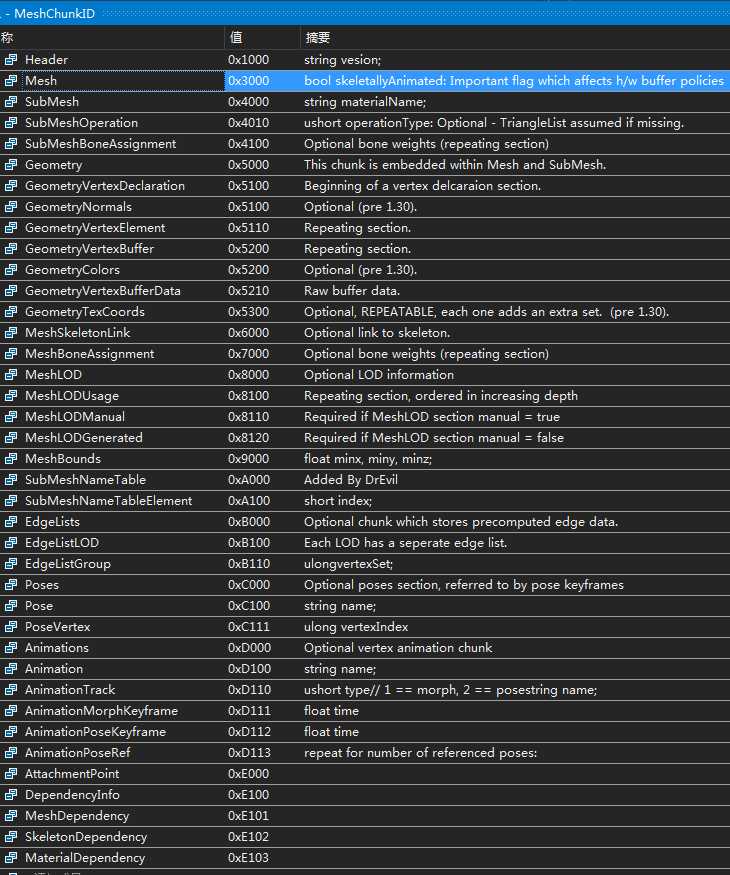
Task: Click the icon next to SubMeshOperation
Action: coord(11,123)
